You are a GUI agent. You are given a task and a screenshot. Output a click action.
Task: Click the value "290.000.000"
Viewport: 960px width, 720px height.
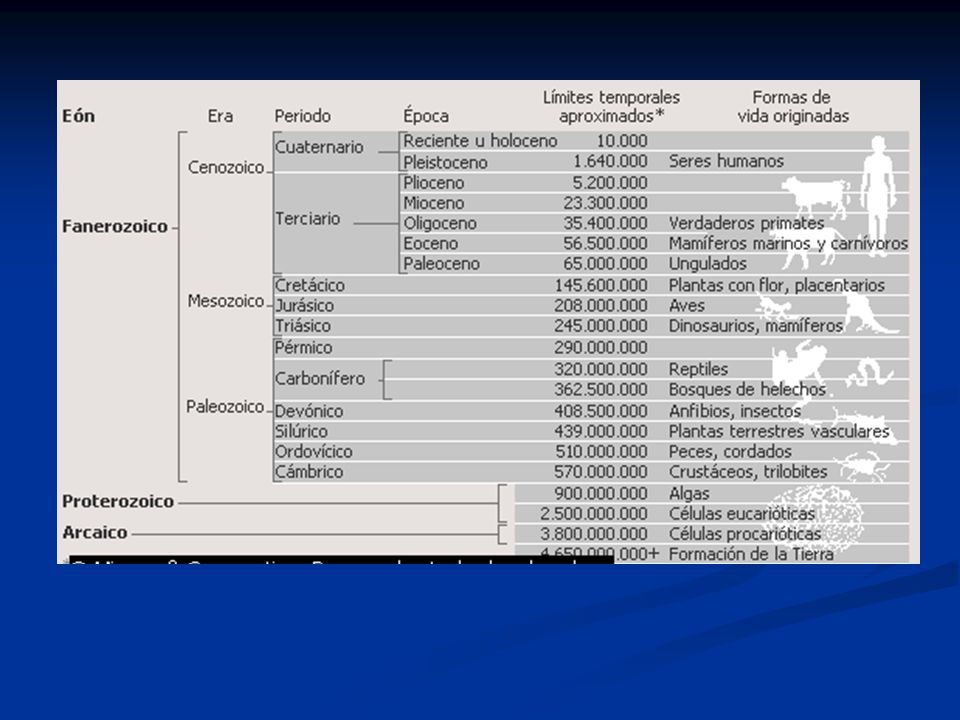(601, 348)
